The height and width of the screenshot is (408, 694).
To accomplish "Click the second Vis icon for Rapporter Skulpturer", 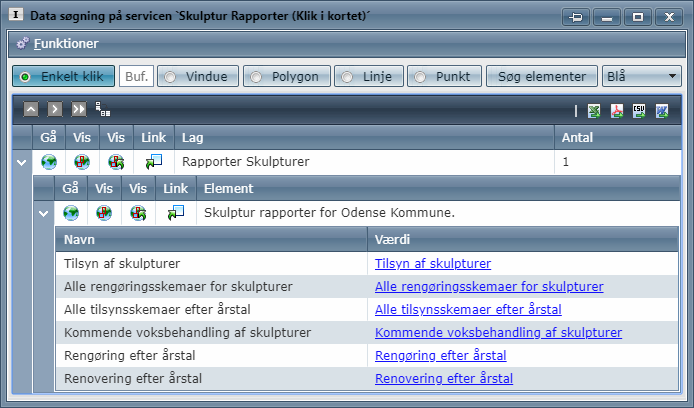I will (116, 161).
